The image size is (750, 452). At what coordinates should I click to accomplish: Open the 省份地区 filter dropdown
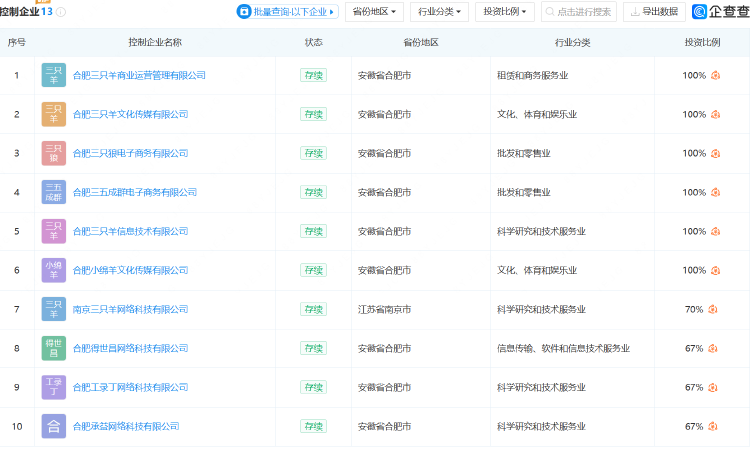tap(375, 12)
